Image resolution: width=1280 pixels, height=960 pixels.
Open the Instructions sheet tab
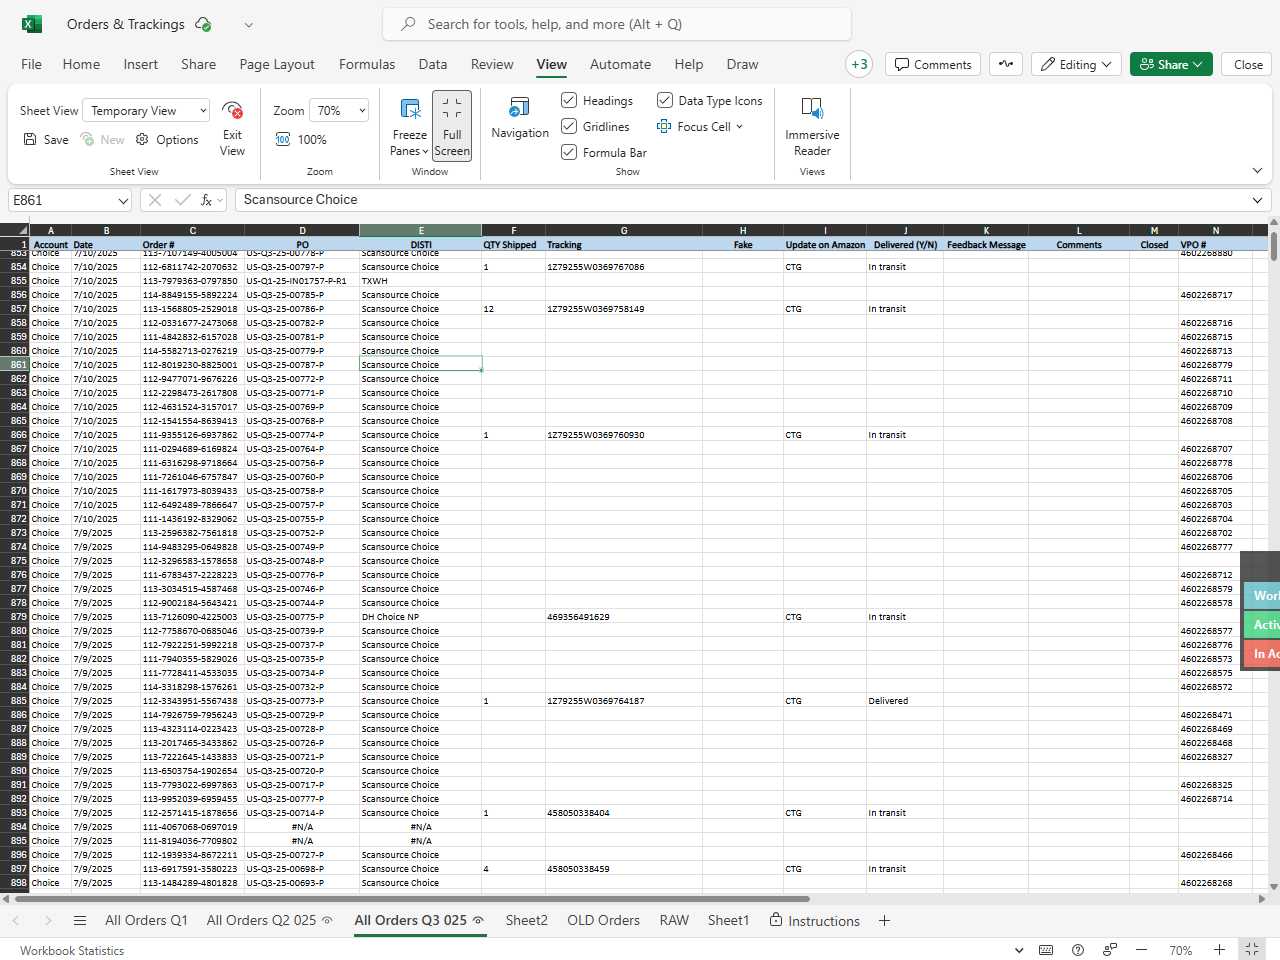[814, 921]
